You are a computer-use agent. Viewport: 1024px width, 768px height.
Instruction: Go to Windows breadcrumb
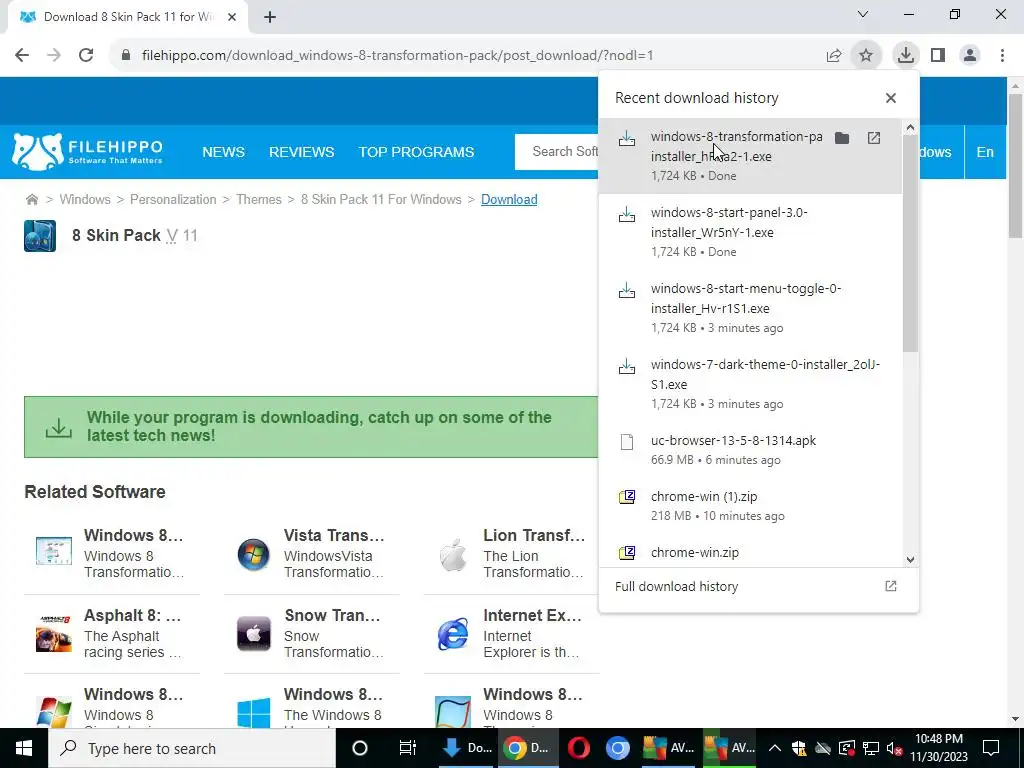tap(85, 200)
